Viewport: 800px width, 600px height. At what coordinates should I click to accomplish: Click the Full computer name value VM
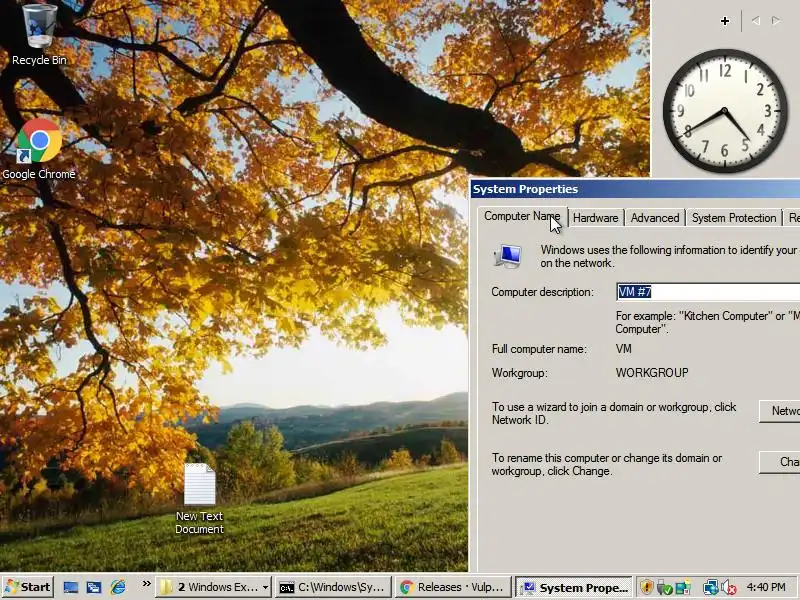623,349
